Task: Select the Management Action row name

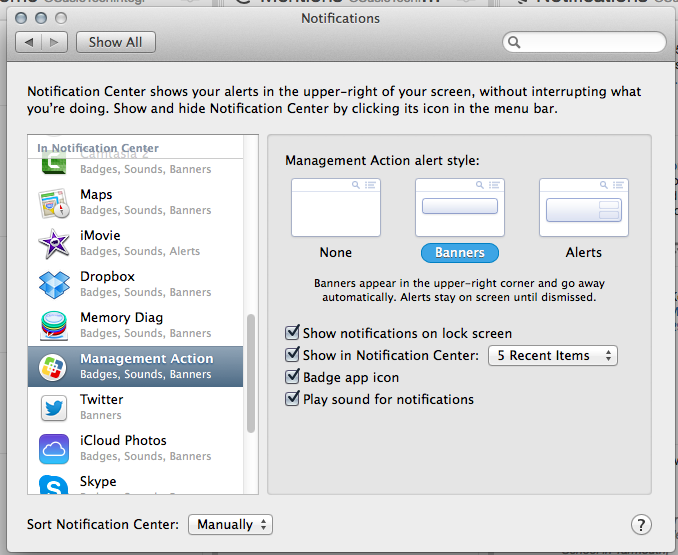Action: pos(147,359)
